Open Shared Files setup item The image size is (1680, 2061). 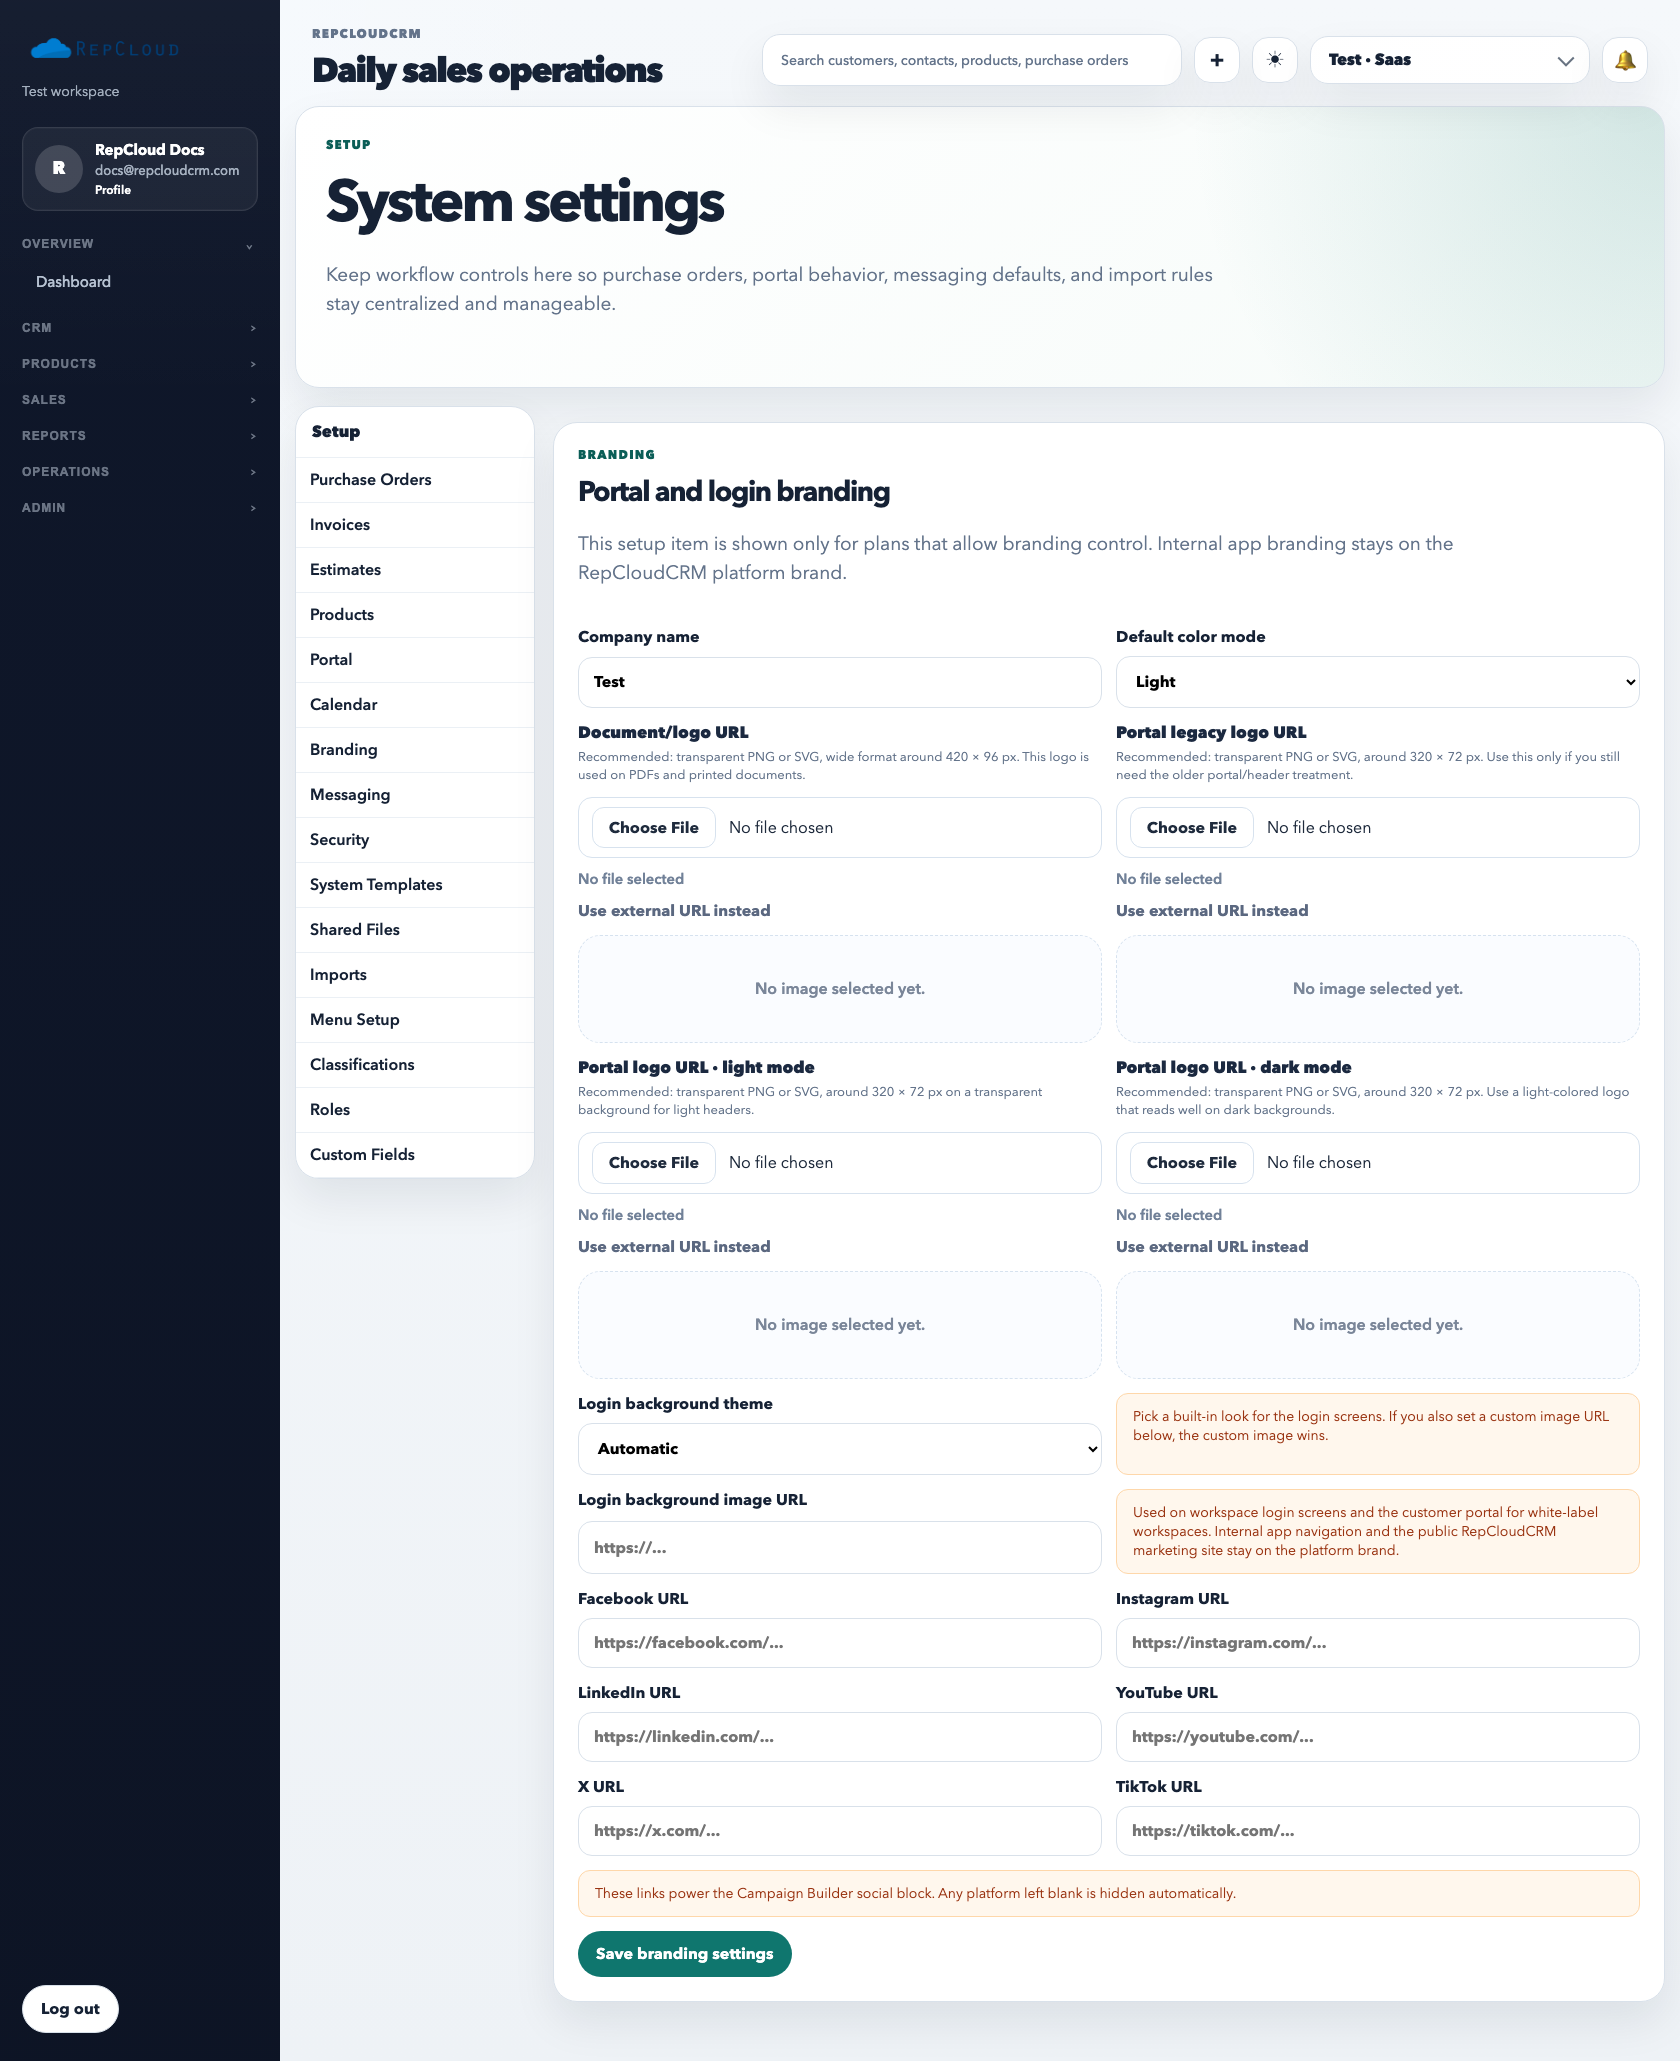pos(415,930)
